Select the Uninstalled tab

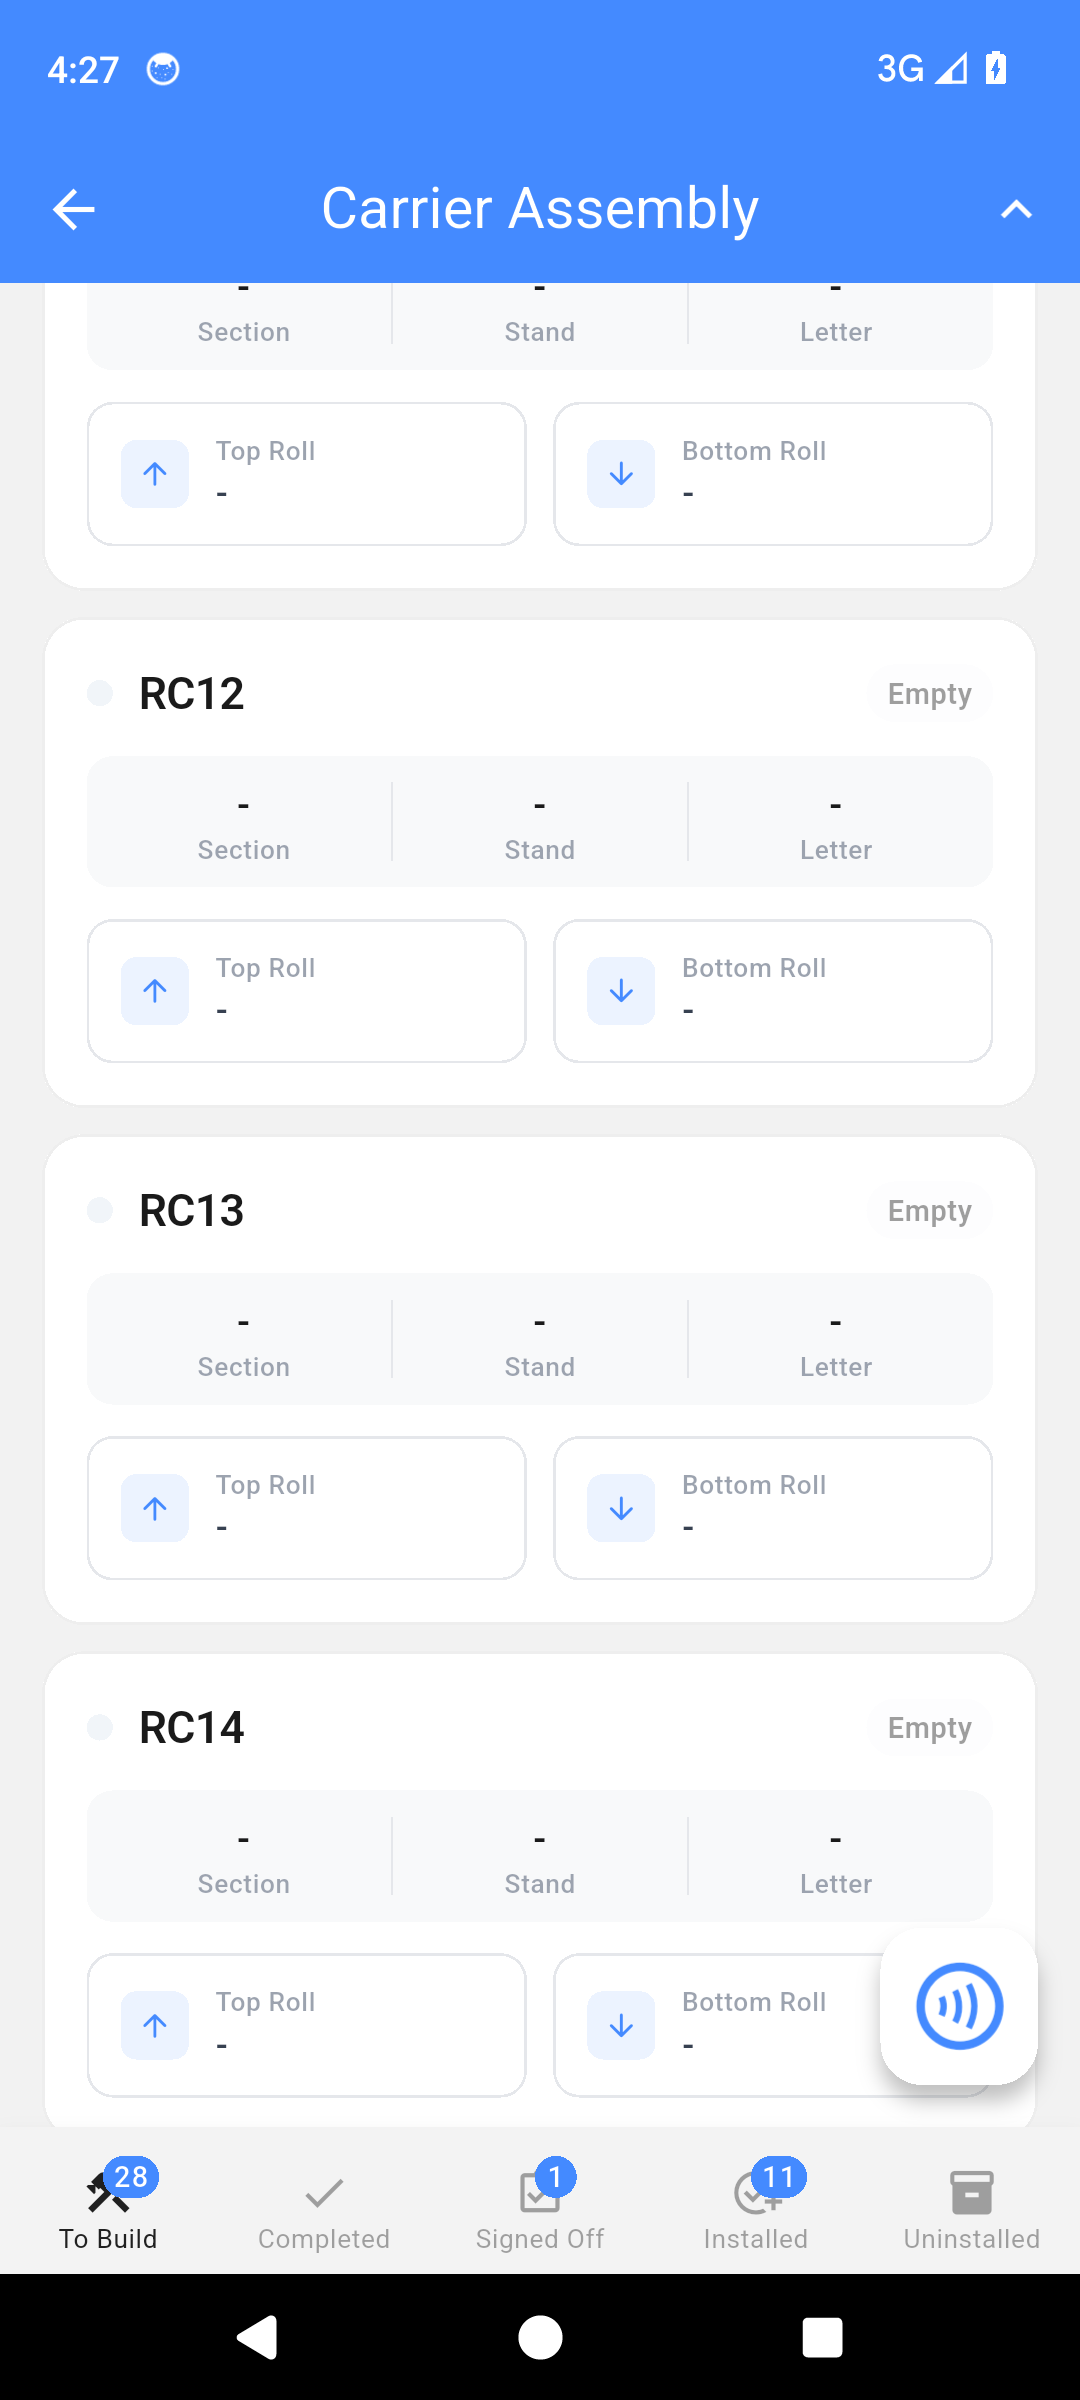click(972, 2210)
